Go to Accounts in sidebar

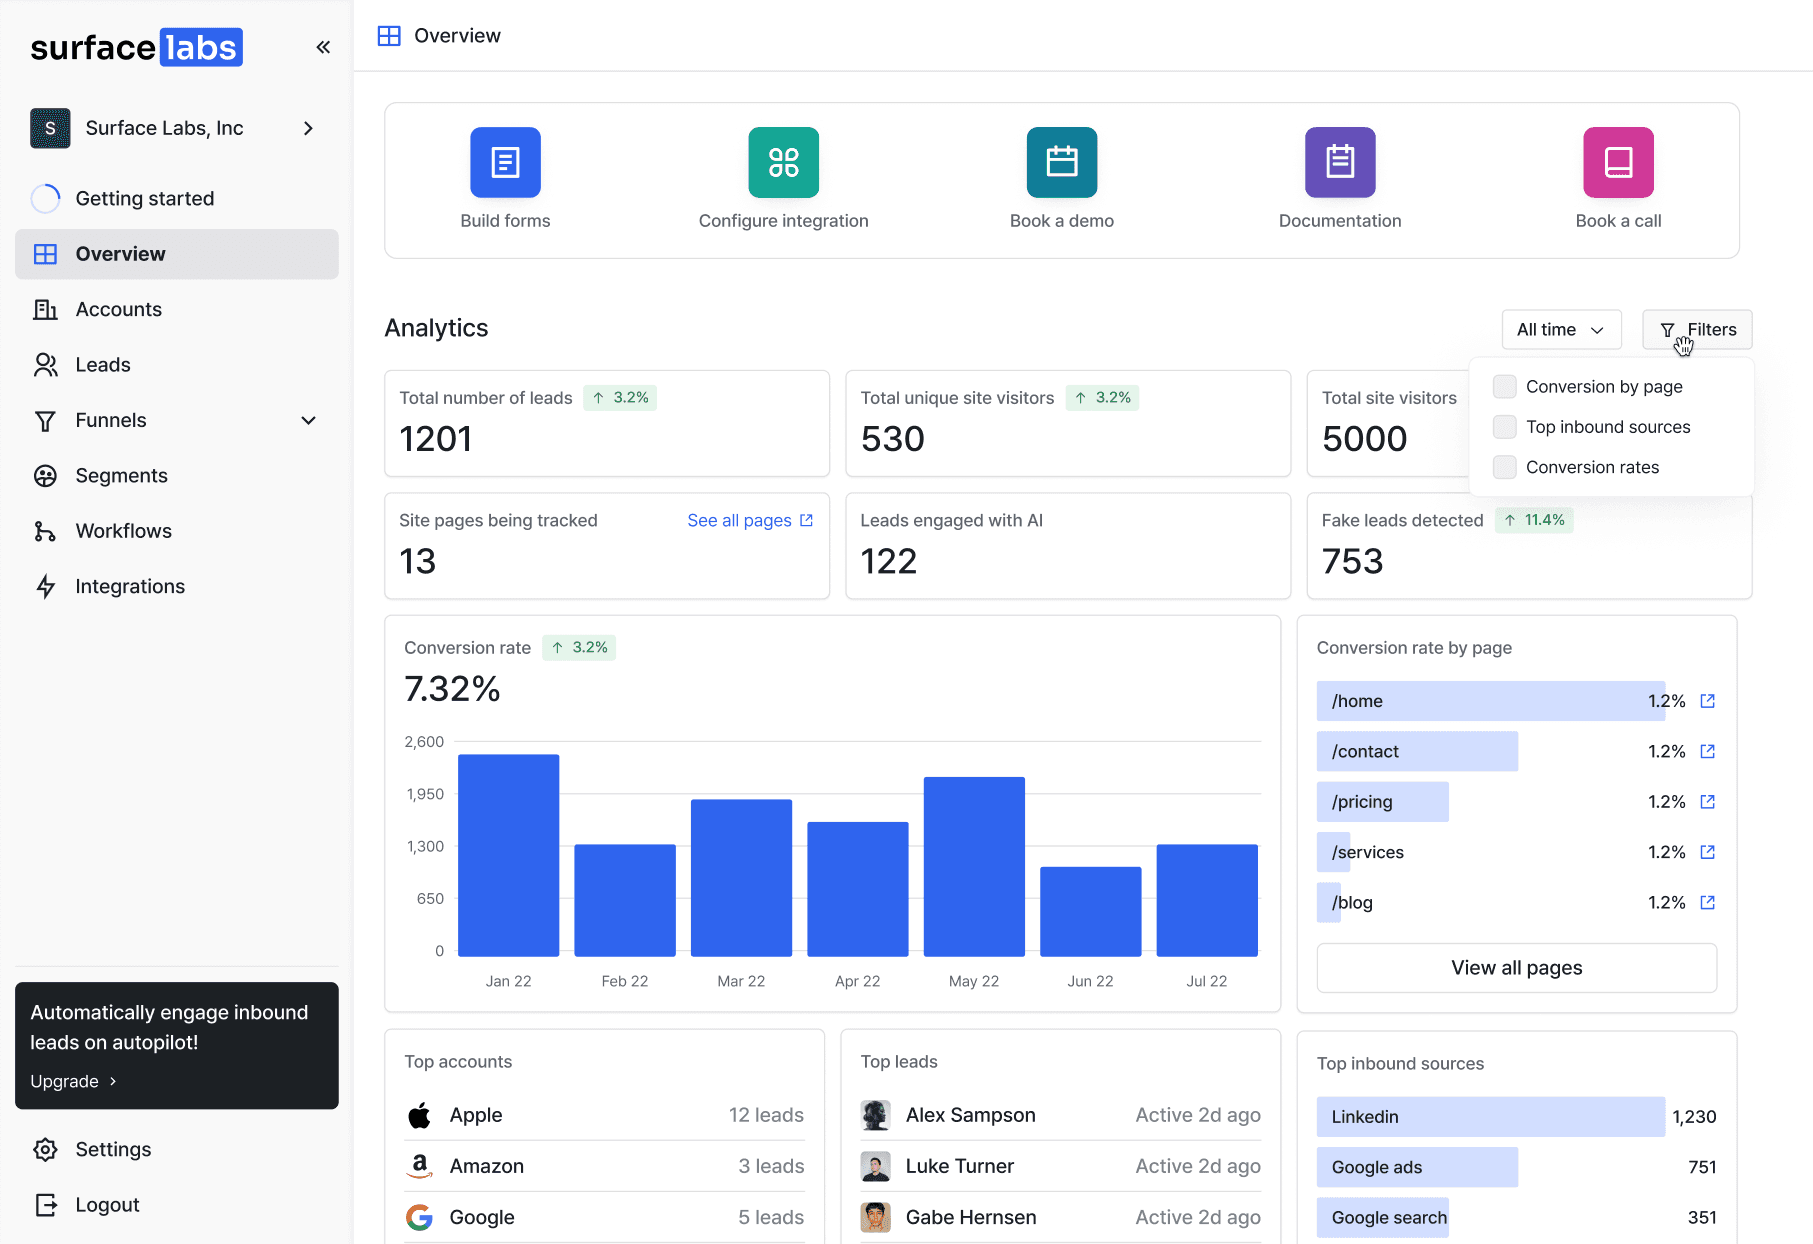coord(177,310)
